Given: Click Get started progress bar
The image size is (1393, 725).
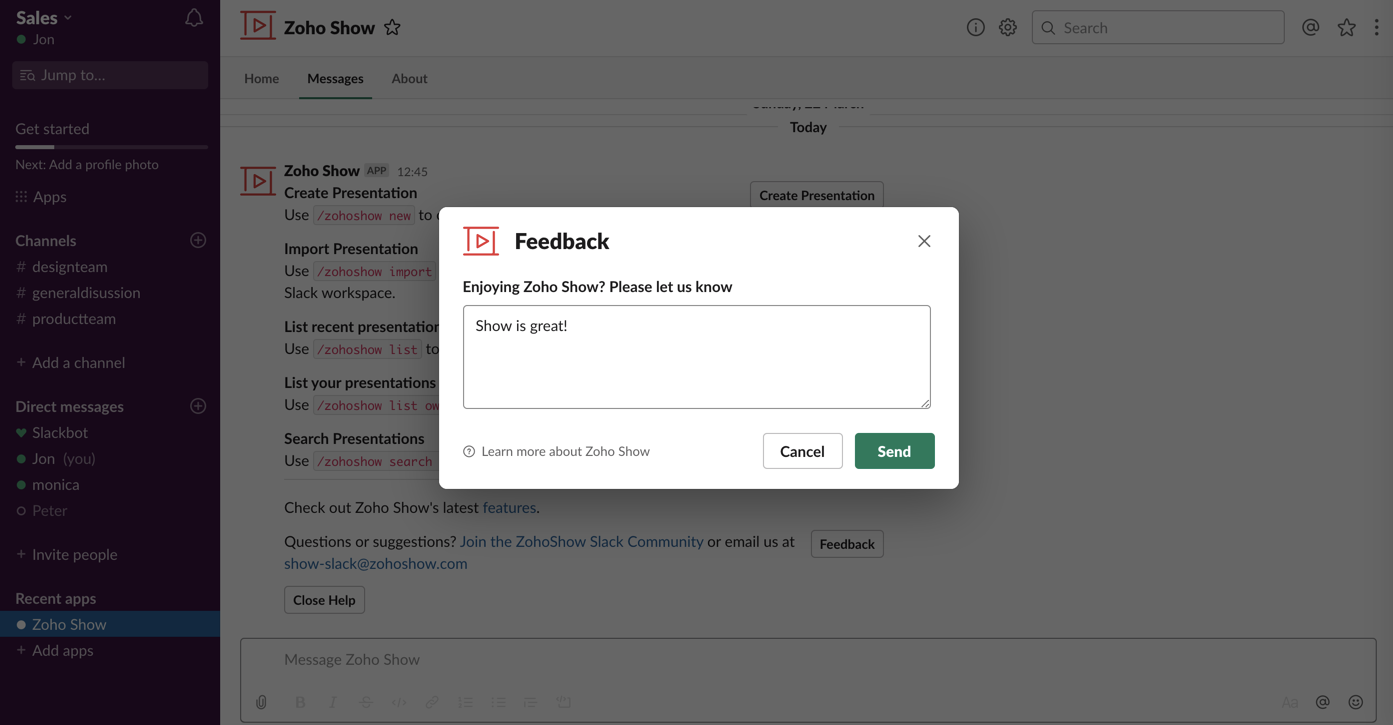Looking at the screenshot, I should [111, 147].
